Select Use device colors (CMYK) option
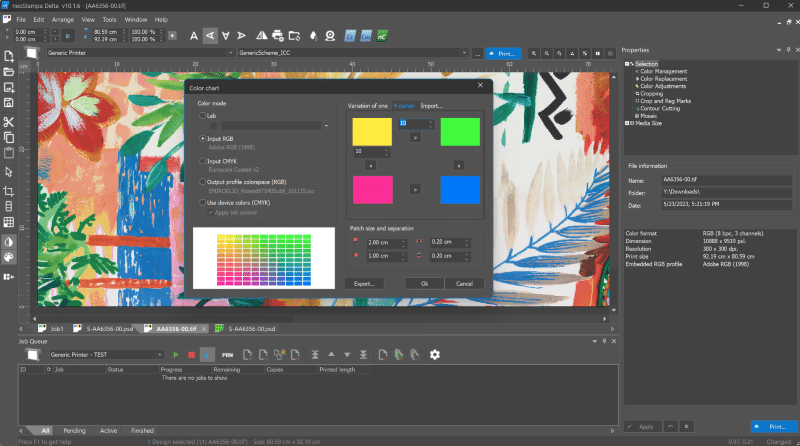This screenshot has width=800, height=446. point(202,203)
